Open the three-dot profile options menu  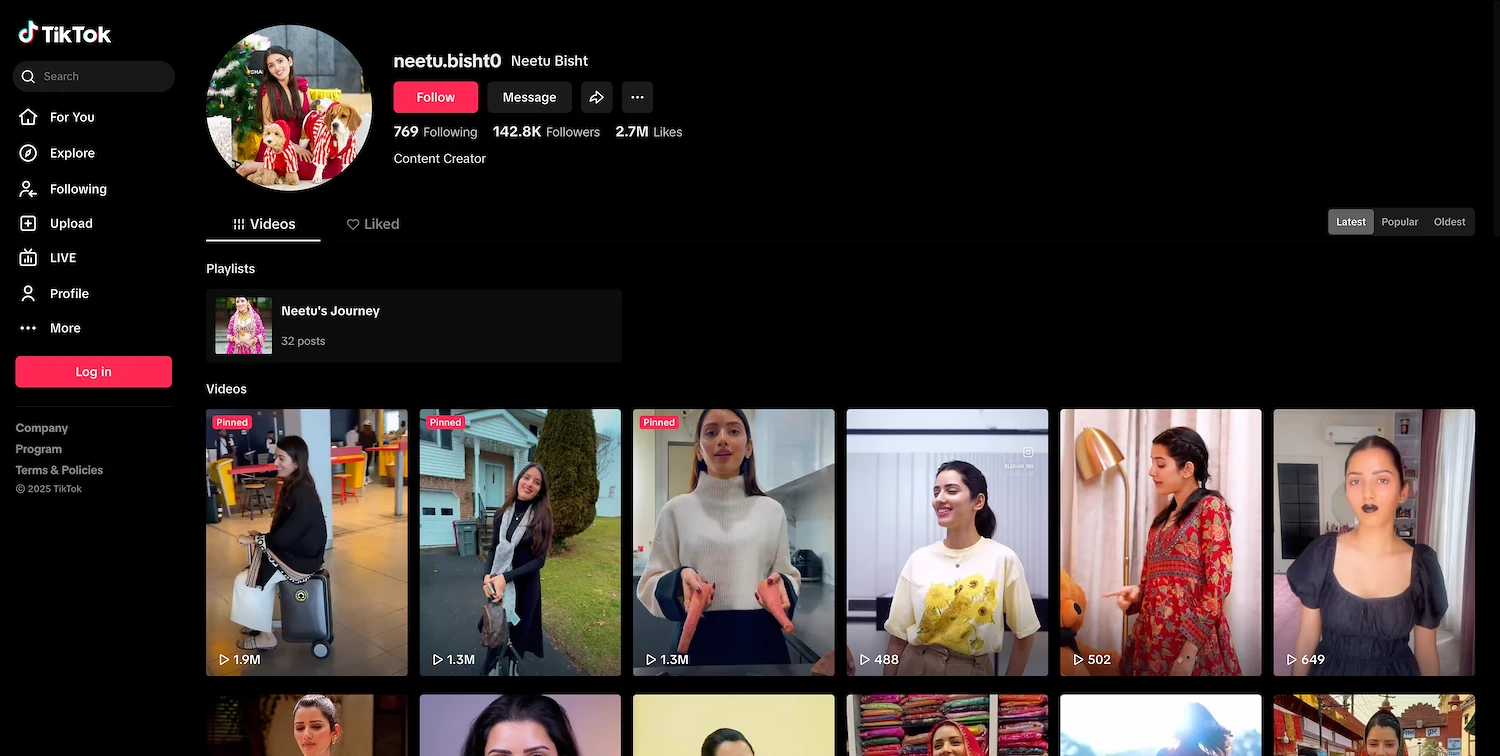point(637,97)
